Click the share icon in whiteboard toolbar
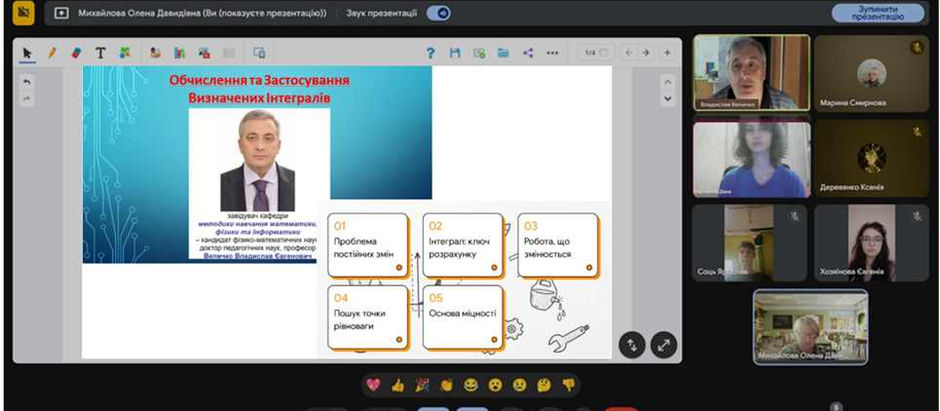Screen dimensions: 940x411 point(528,53)
